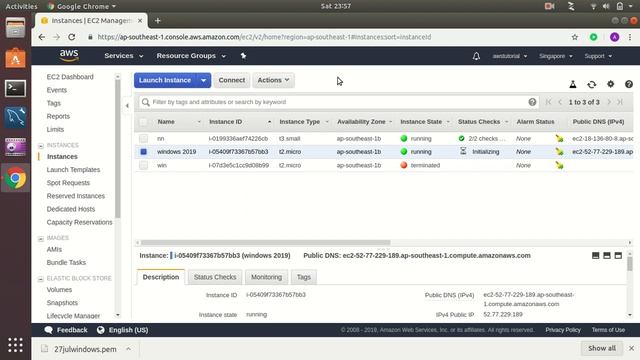The width and height of the screenshot is (640, 360).
Task: Open the Terms of Use link
Action: click(608, 330)
